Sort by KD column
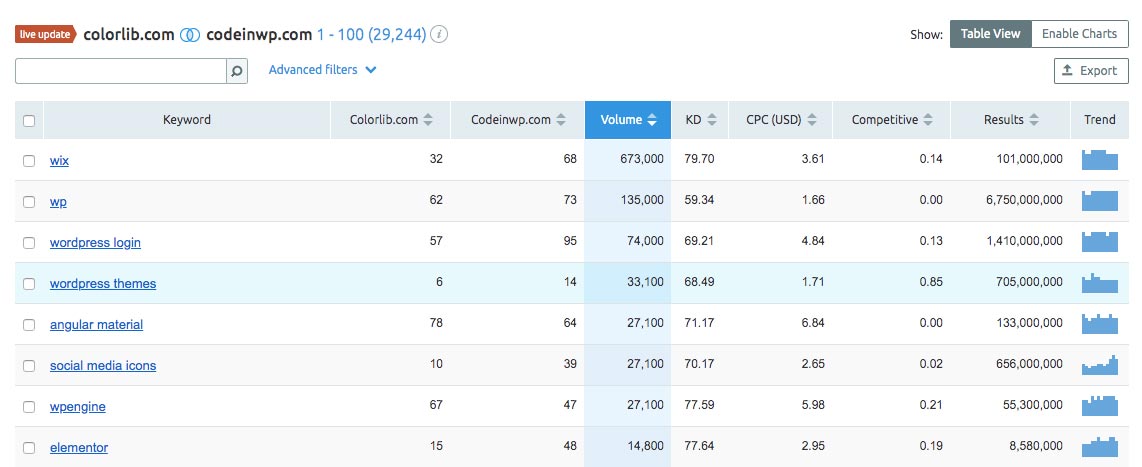 click(x=700, y=119)
